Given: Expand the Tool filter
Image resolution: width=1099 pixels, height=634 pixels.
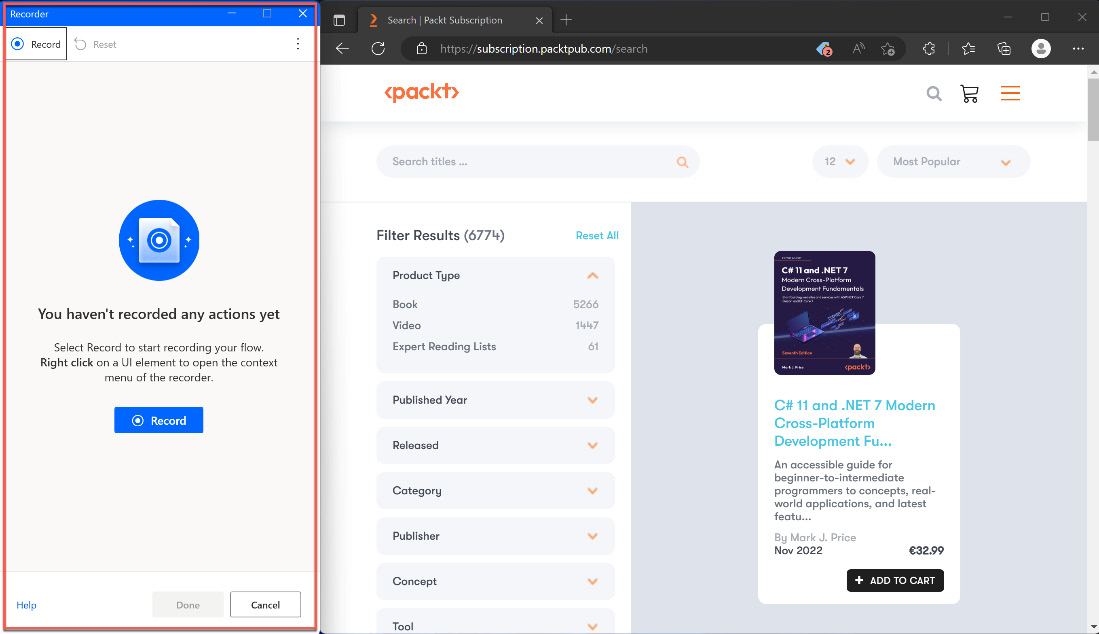Looking at the screenshot, I should pyautogui.click(x=496, y=621).
